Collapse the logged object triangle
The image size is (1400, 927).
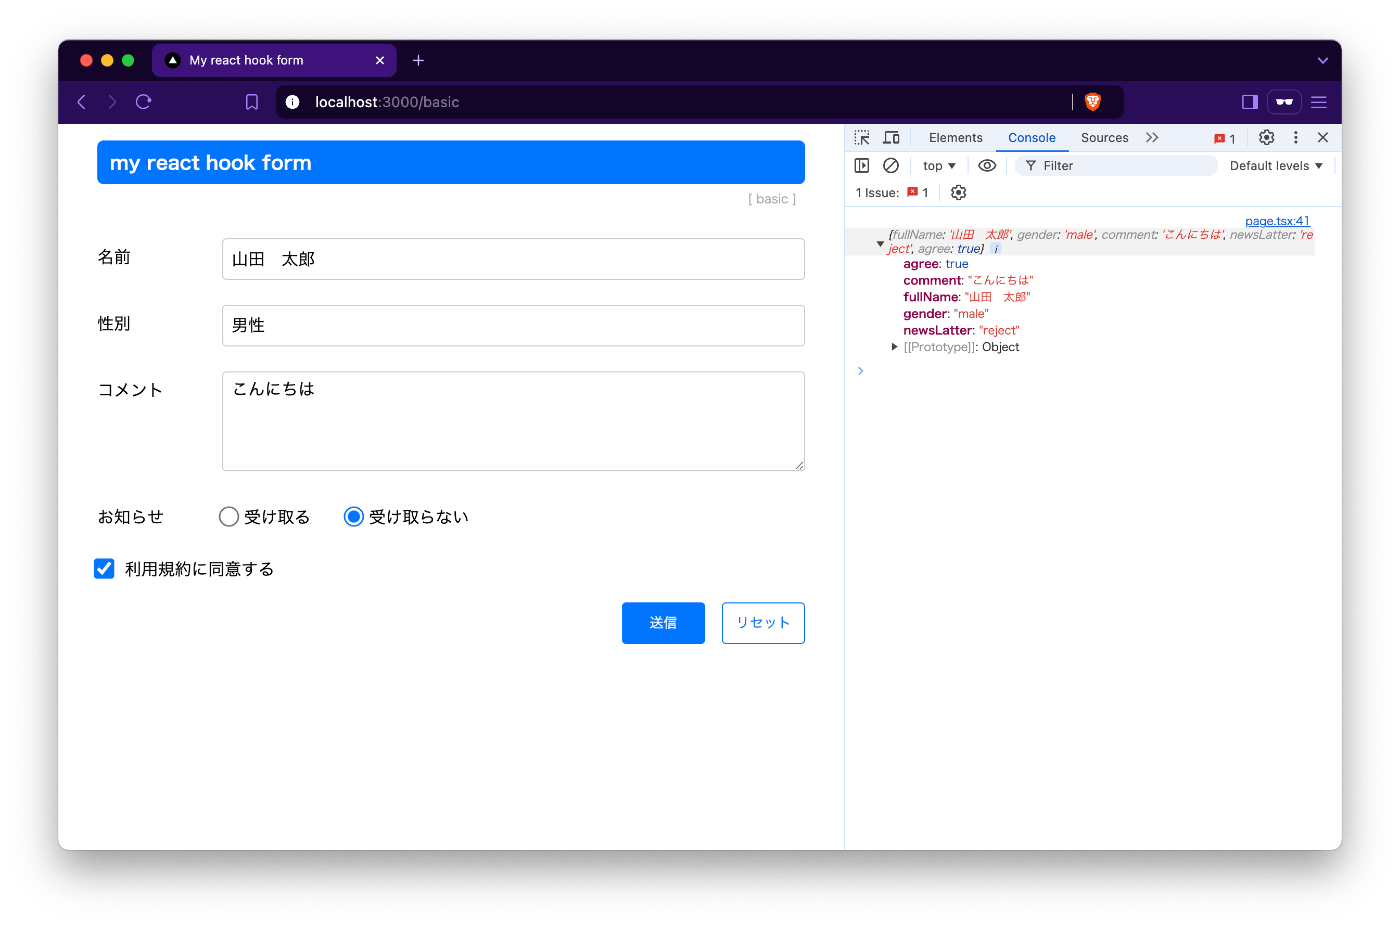880,243
